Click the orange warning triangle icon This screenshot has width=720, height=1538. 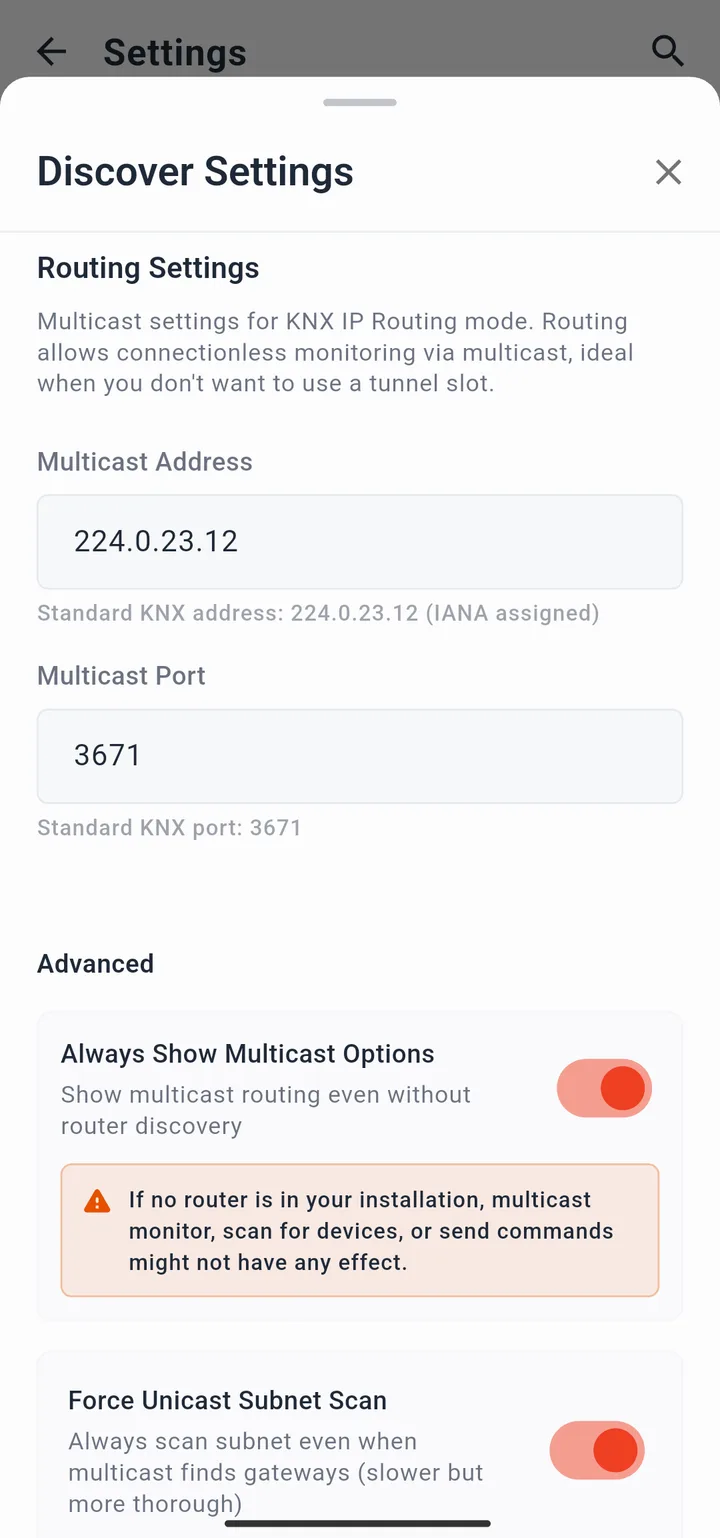click(97, 1200)
